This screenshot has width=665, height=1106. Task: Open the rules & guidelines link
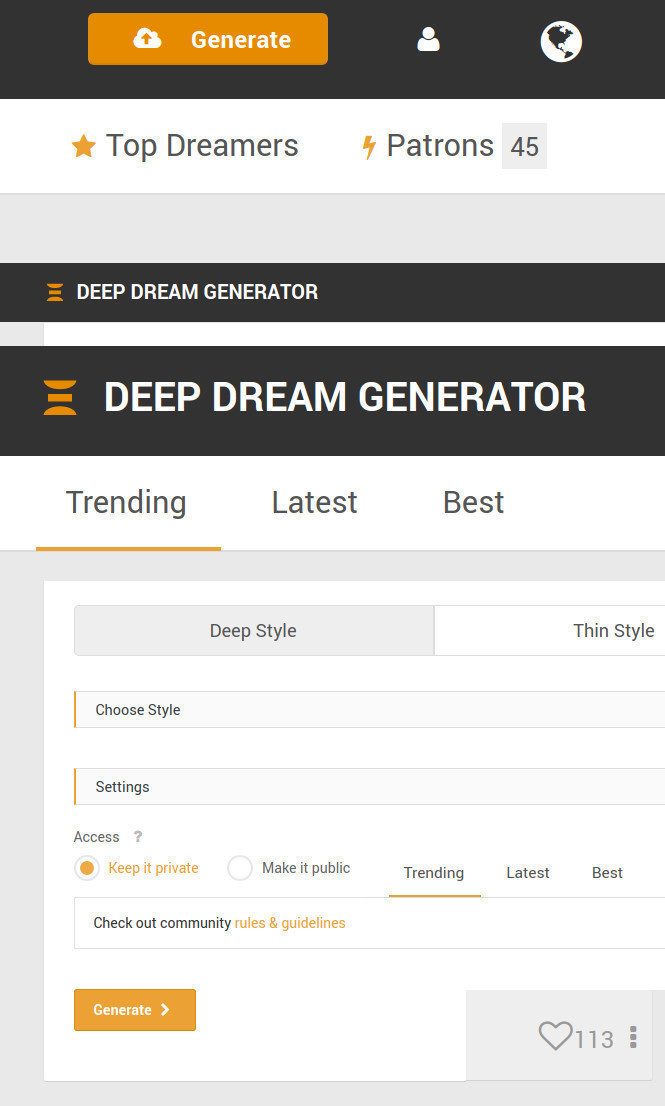coord(290,923)
